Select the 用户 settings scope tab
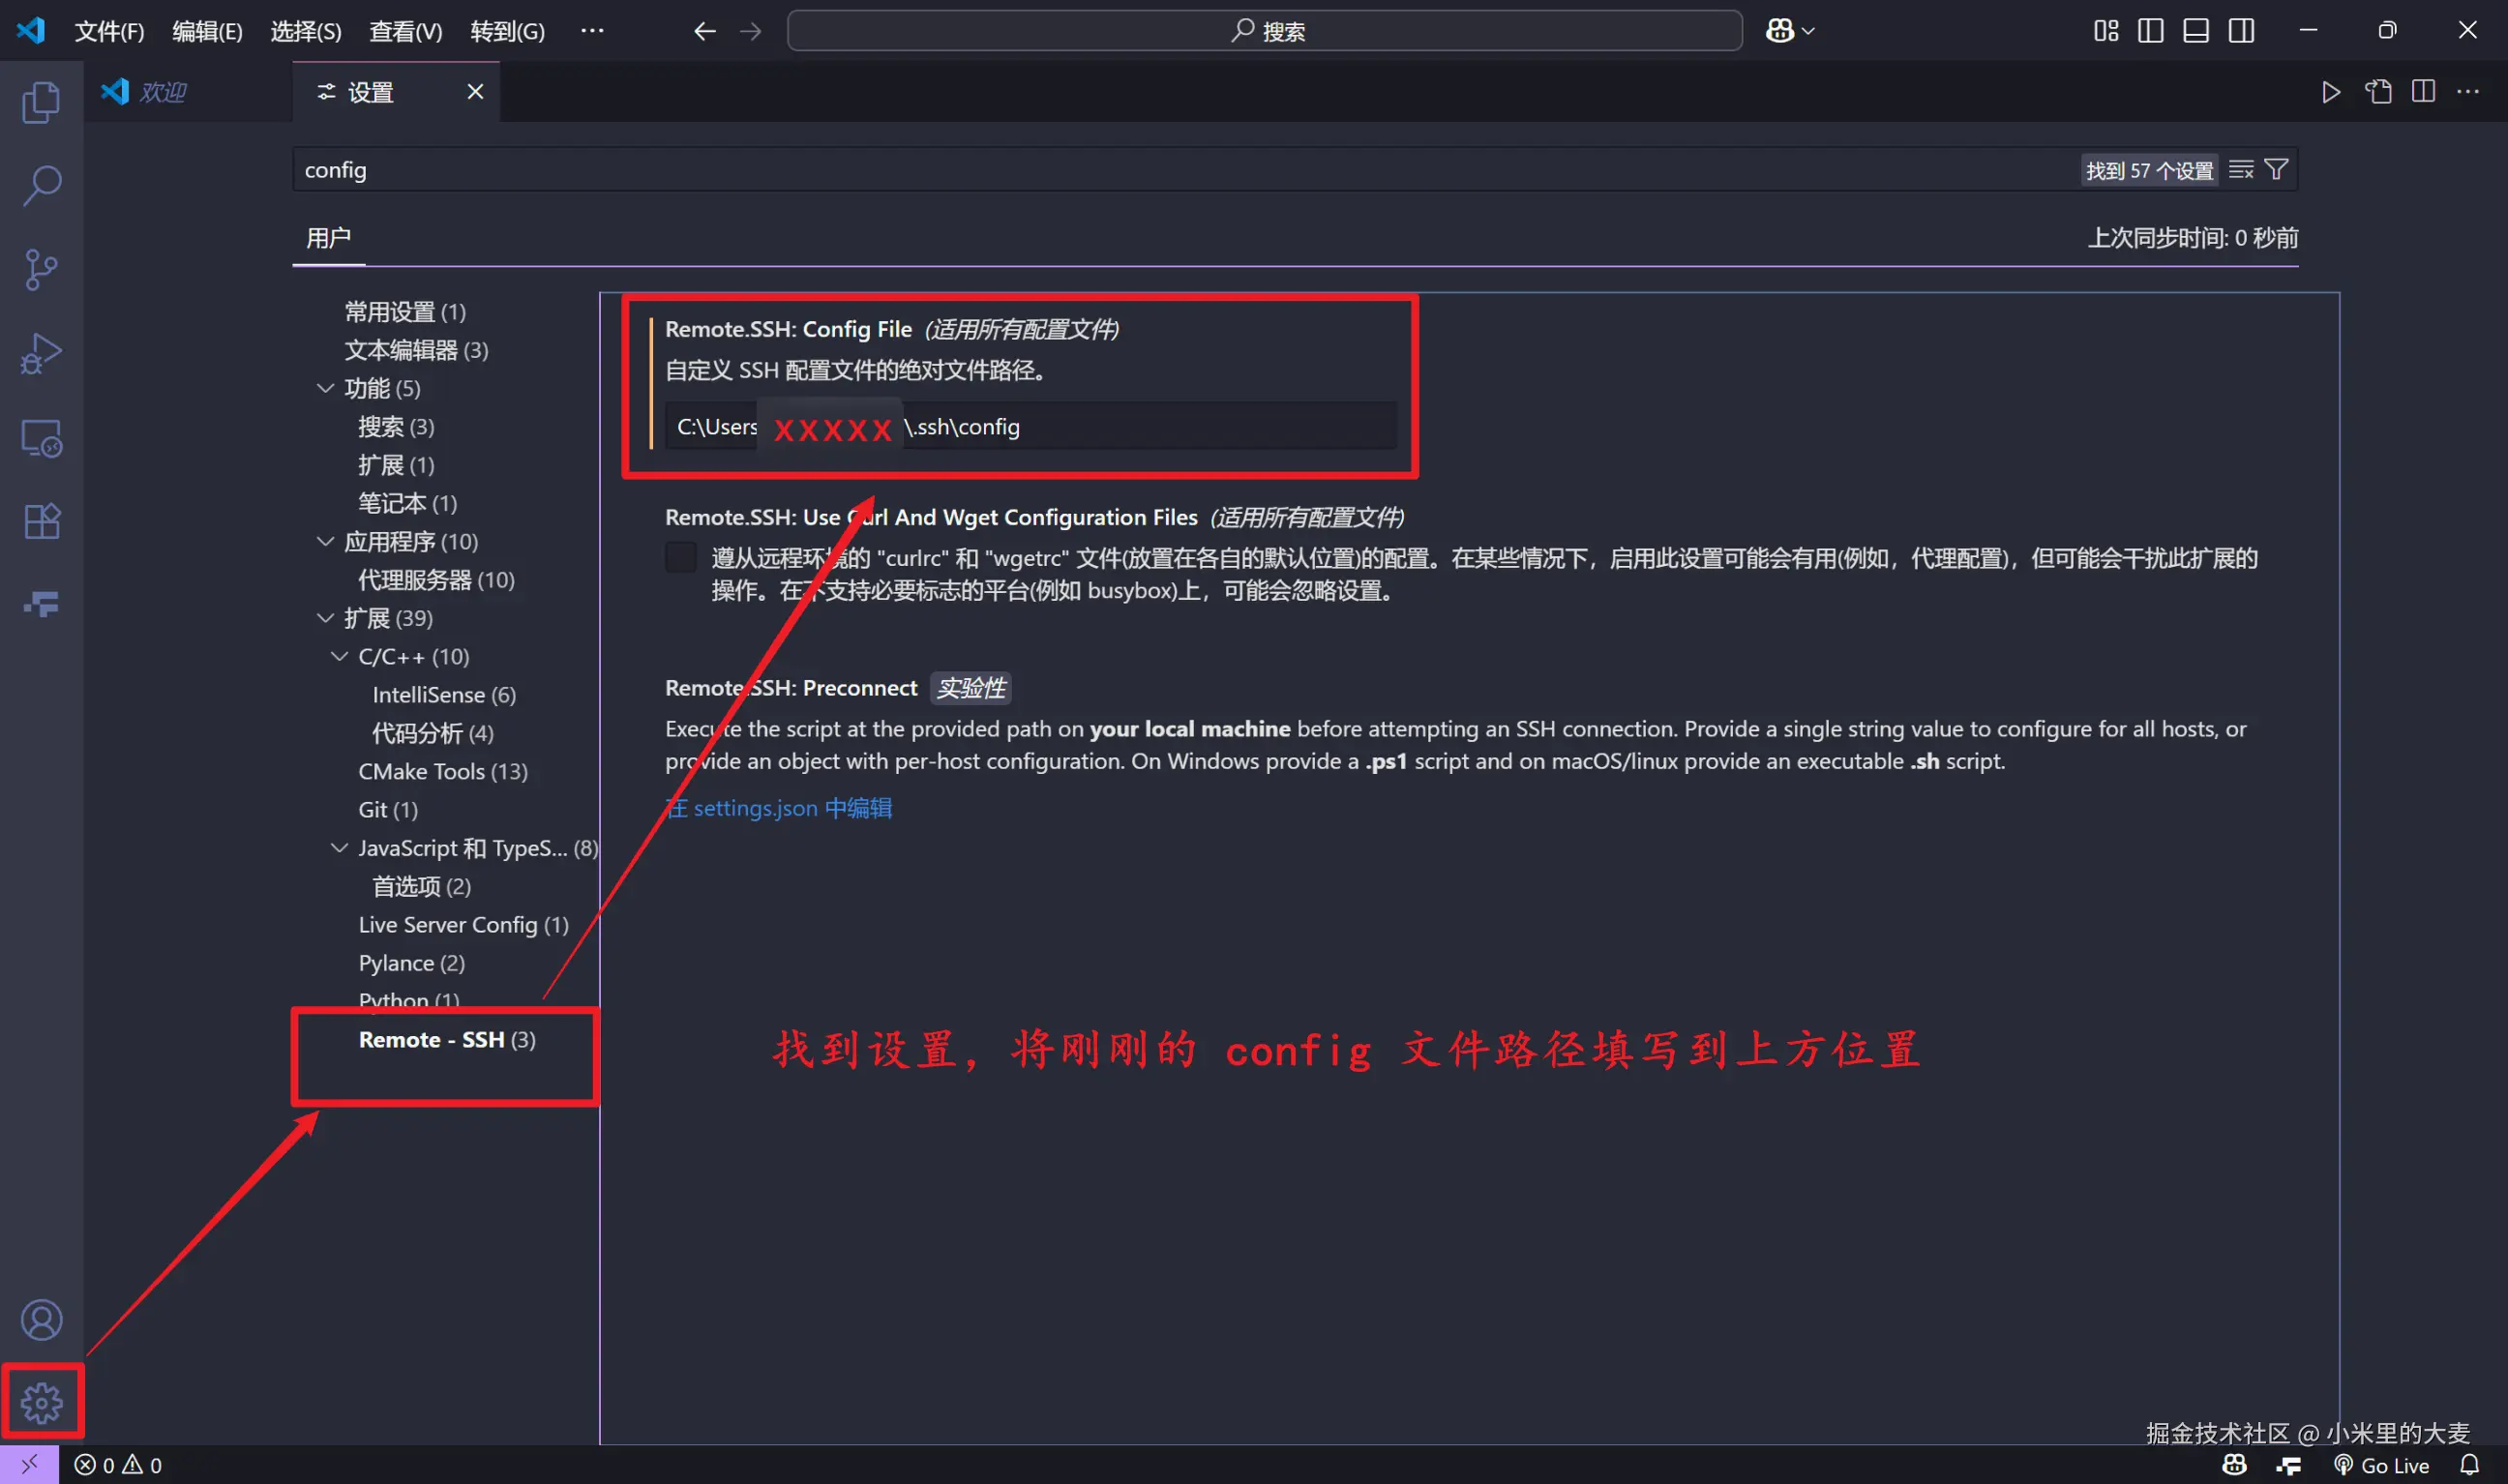Image resolution: width=2508 pixels, height=1484 pixels. click(x=328, y=238)
